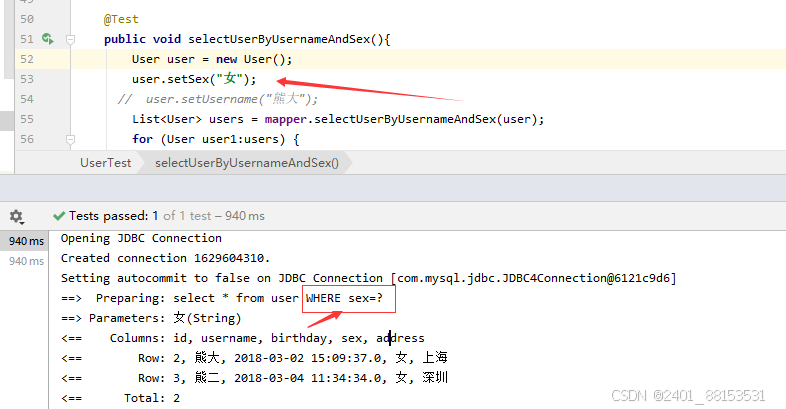786x409 pixels.
Task: Run test via gutter icon on line 51
Action: (x=48, y=39)
